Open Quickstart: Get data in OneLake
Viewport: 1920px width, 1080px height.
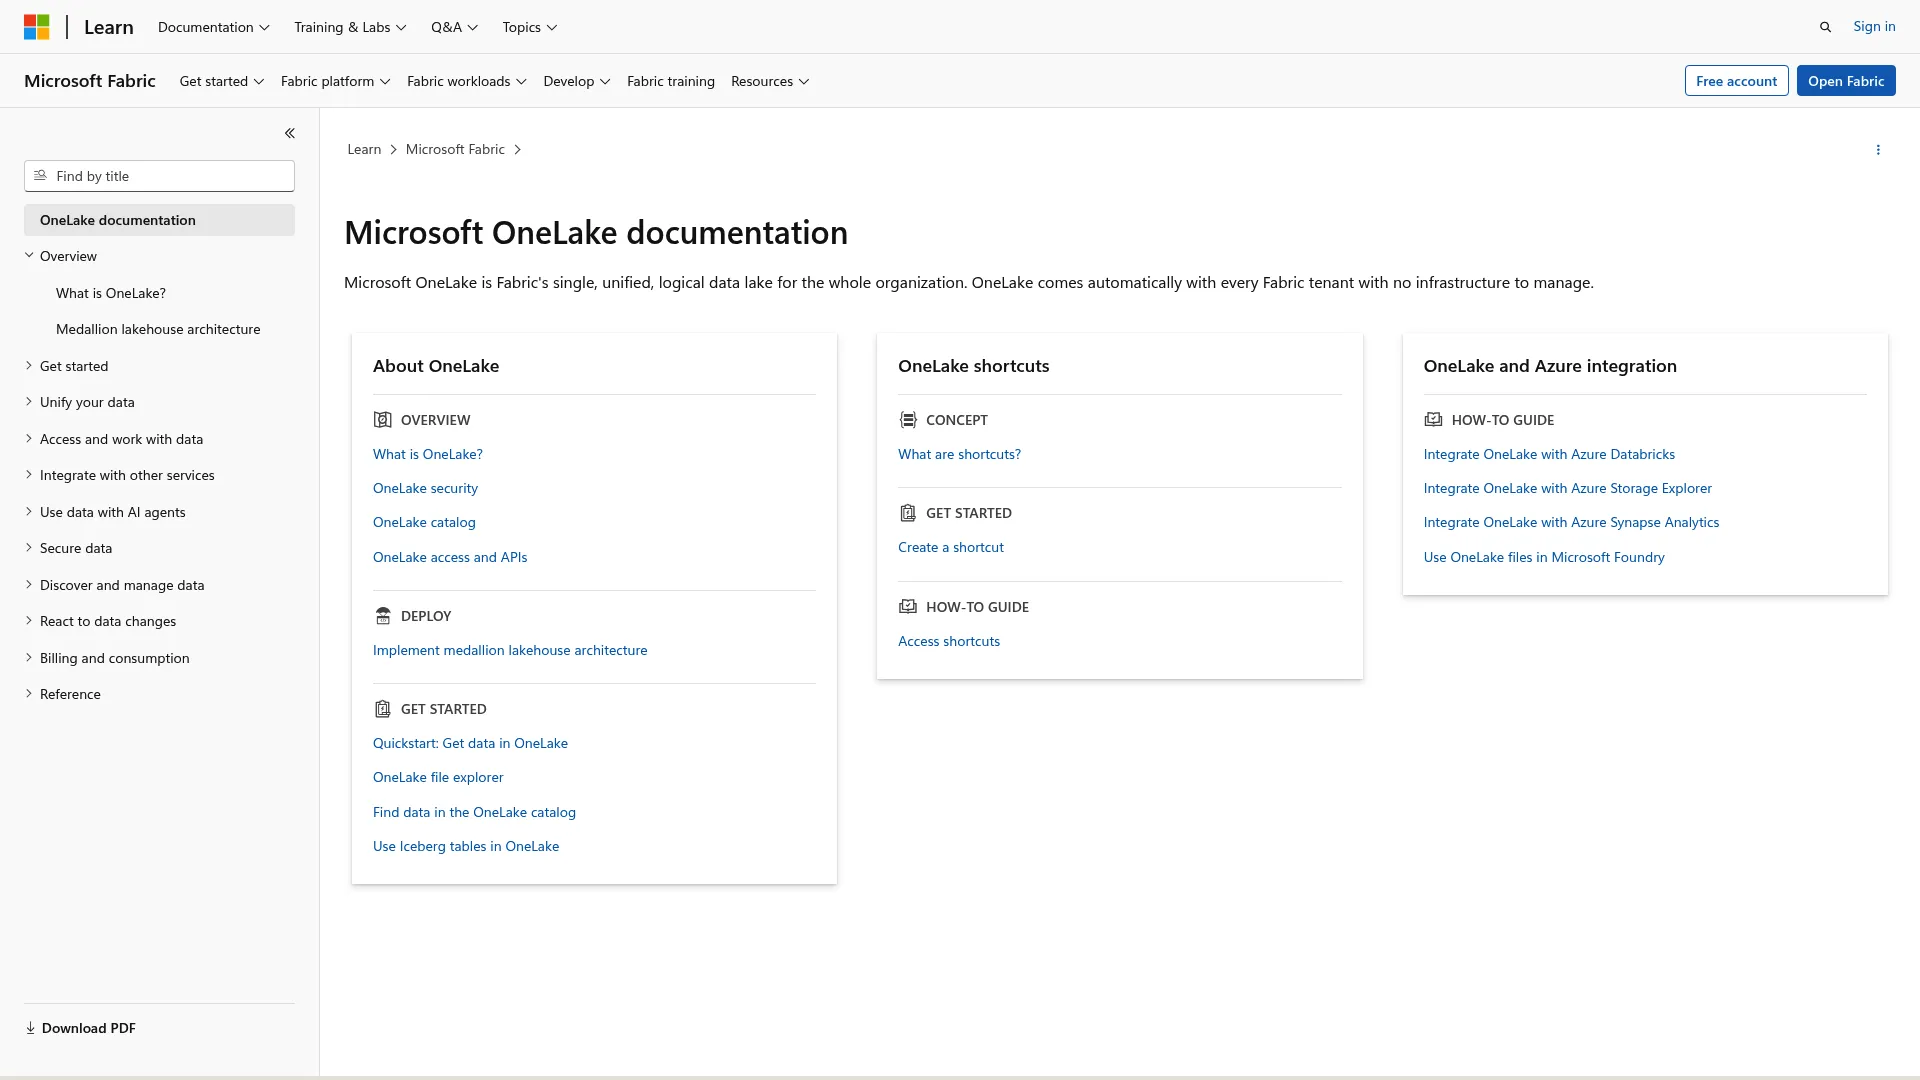[x=470, y=743]
